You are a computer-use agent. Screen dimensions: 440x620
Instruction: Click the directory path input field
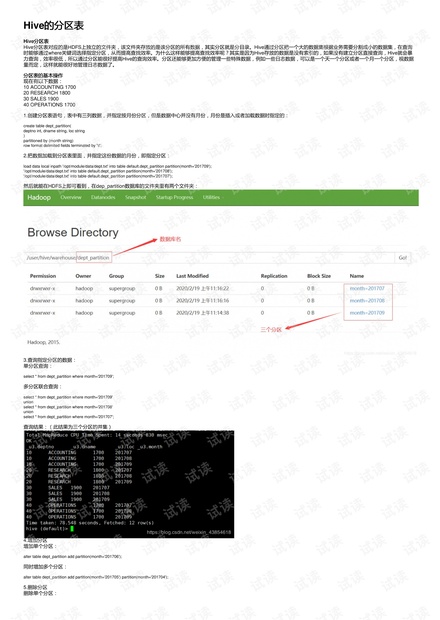(x=209, y=257)
